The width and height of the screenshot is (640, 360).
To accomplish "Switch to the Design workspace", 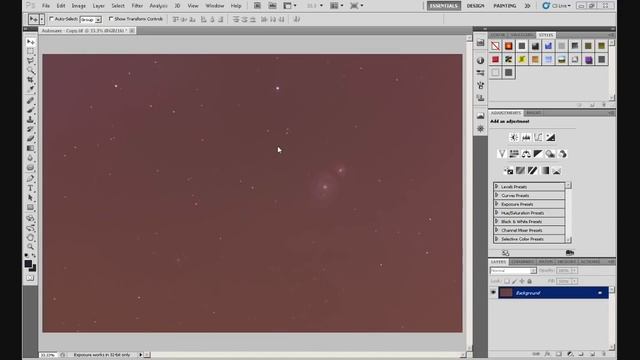I will (476, 6).
